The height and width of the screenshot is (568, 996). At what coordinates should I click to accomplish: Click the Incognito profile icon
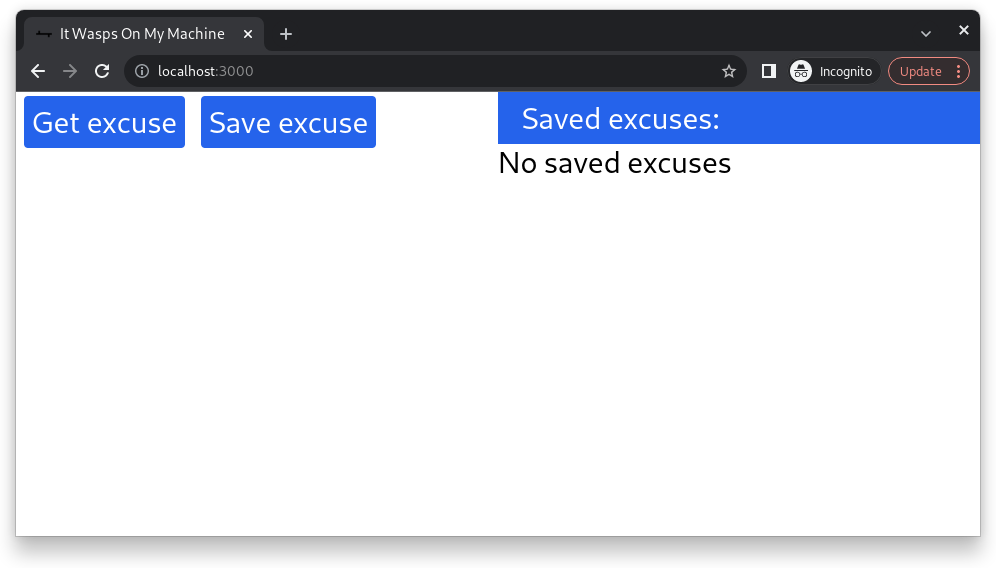click(x=801, y=71)
